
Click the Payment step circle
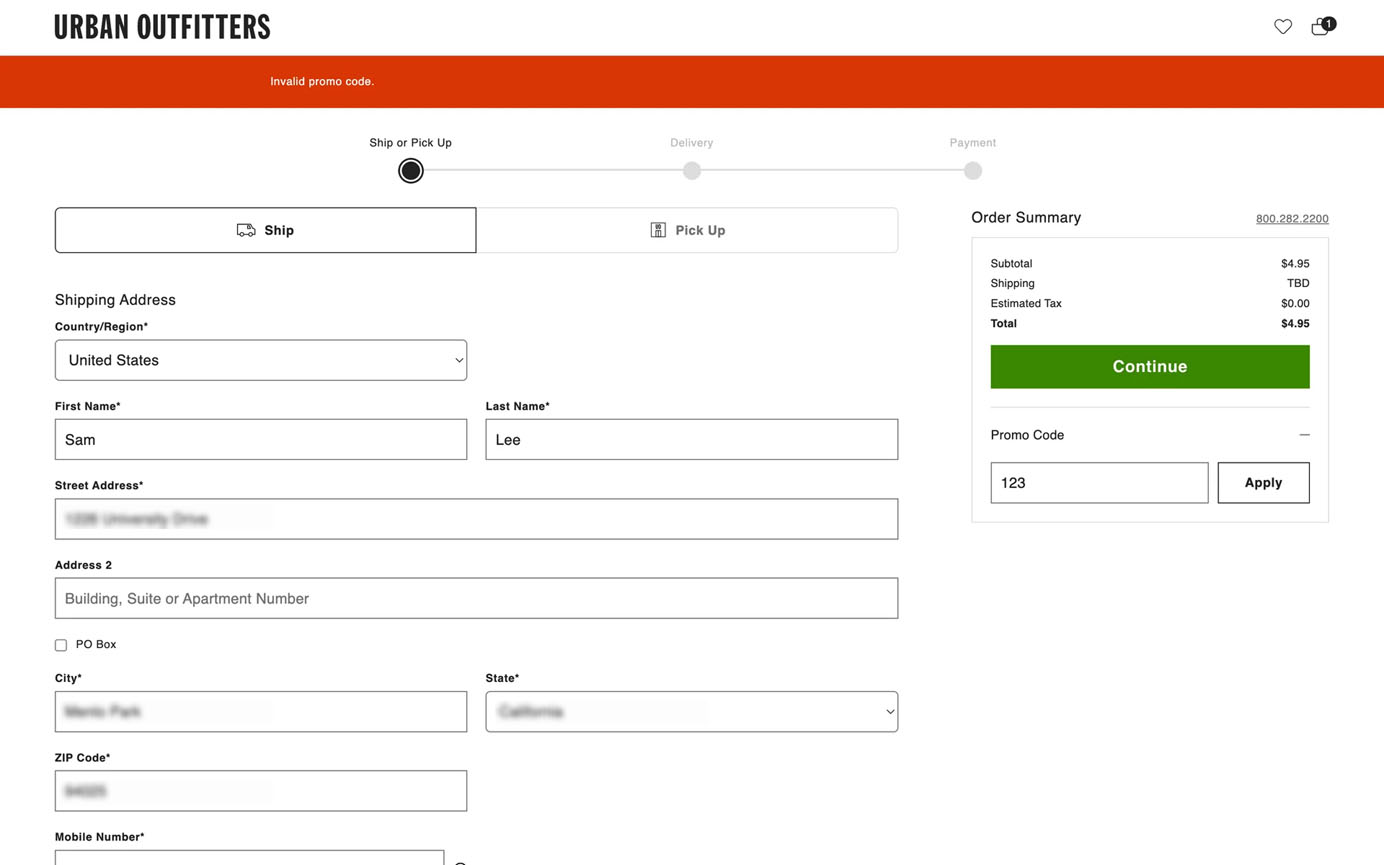click(972, 170)
